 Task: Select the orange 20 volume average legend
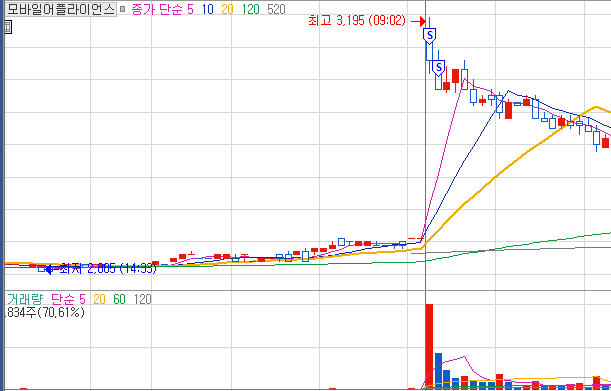point(99,299)
